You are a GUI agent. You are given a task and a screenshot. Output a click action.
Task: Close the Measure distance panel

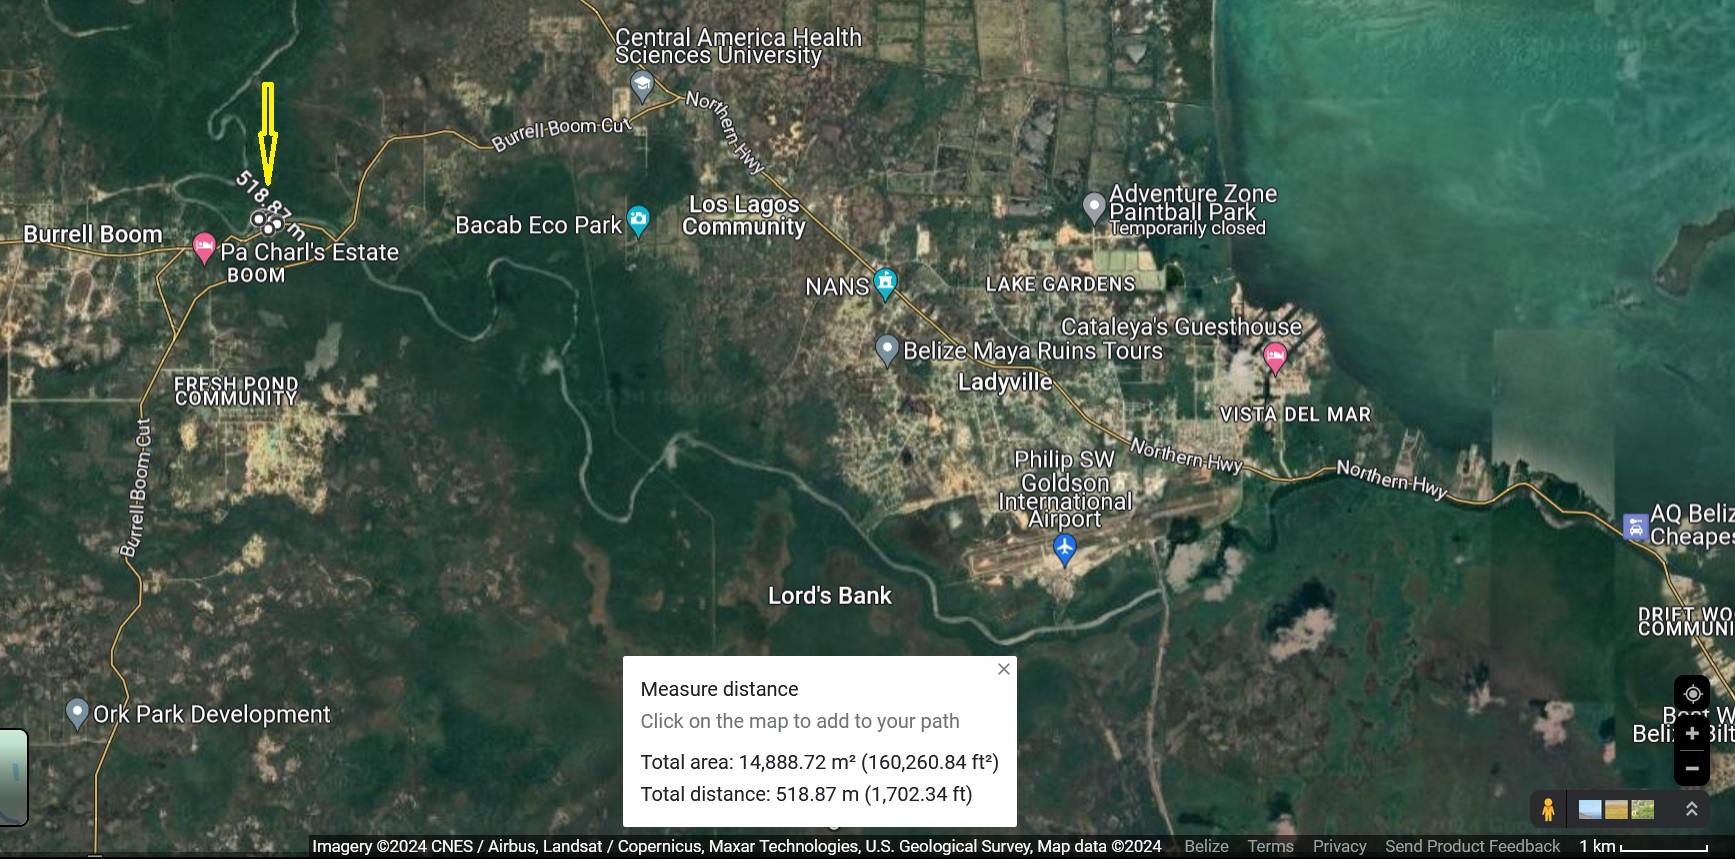coord(1004,669)
